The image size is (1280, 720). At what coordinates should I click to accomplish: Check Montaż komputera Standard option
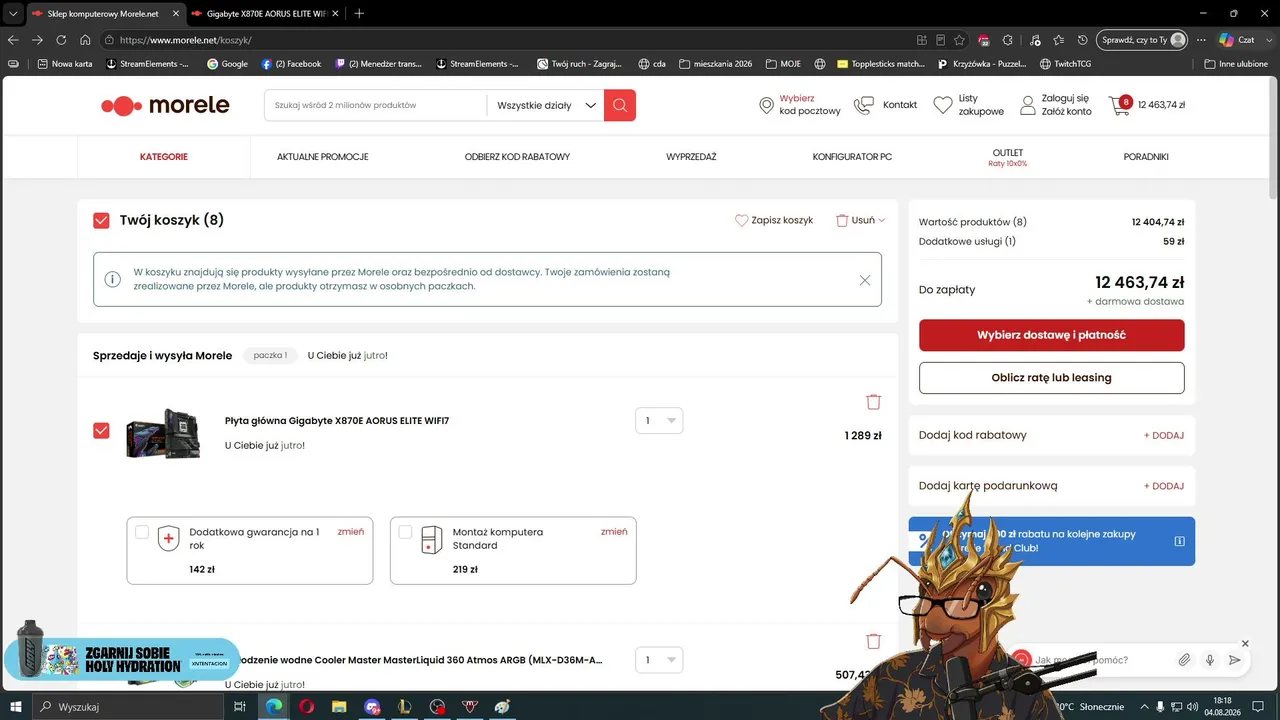point(405,532)
